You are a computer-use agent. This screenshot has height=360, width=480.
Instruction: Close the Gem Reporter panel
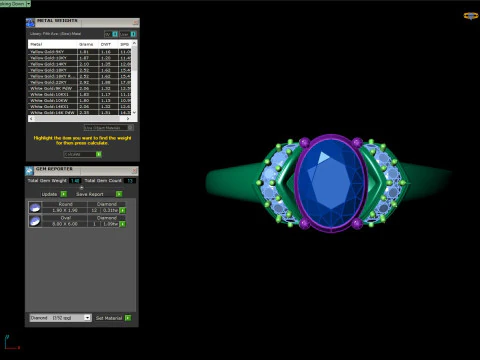134,171
